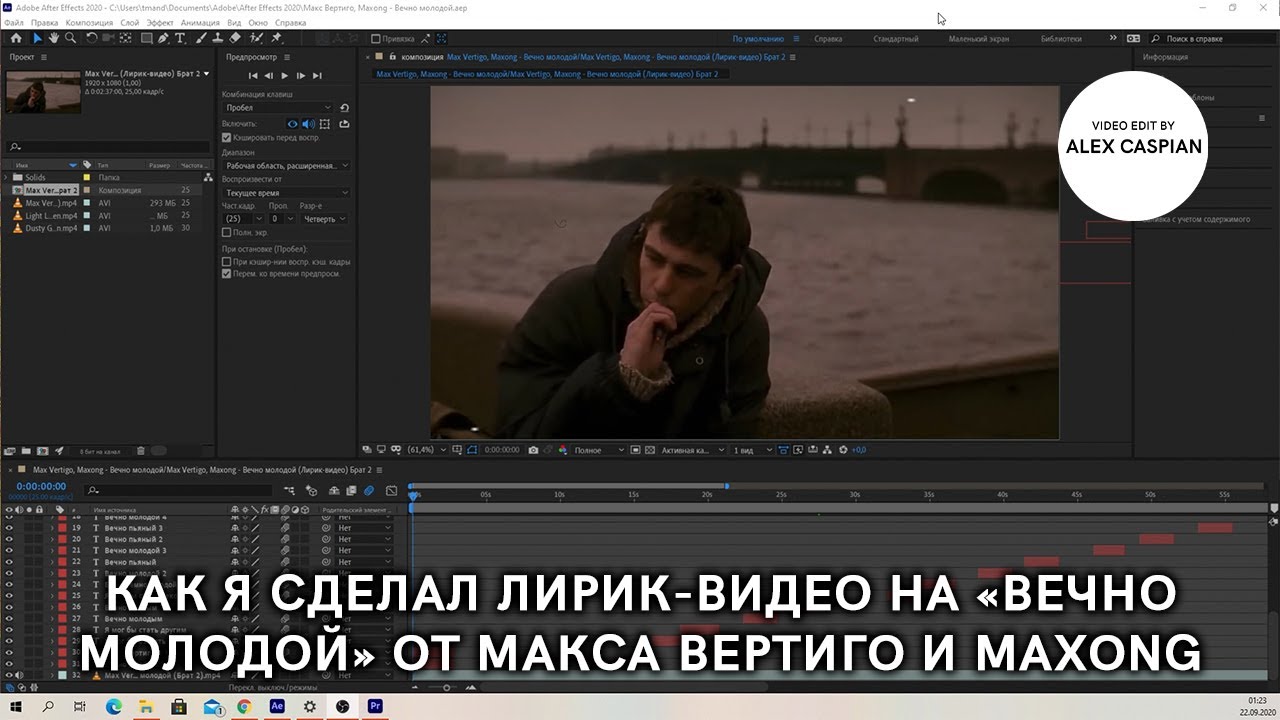This screenshot has height=720, width=1280.
Task: Open the 'Текущее время' play-from dropdown
Action: (x=286, y=193)
